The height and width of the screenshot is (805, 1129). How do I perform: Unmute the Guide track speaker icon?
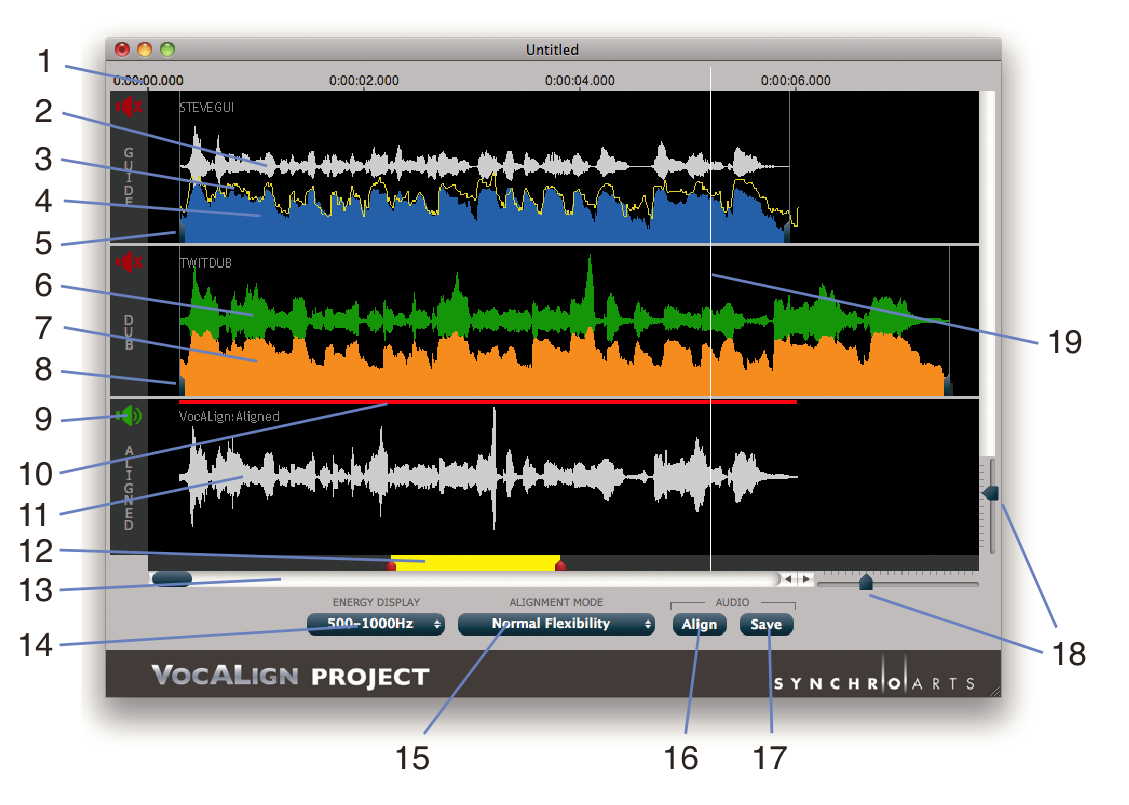point(129,106)
